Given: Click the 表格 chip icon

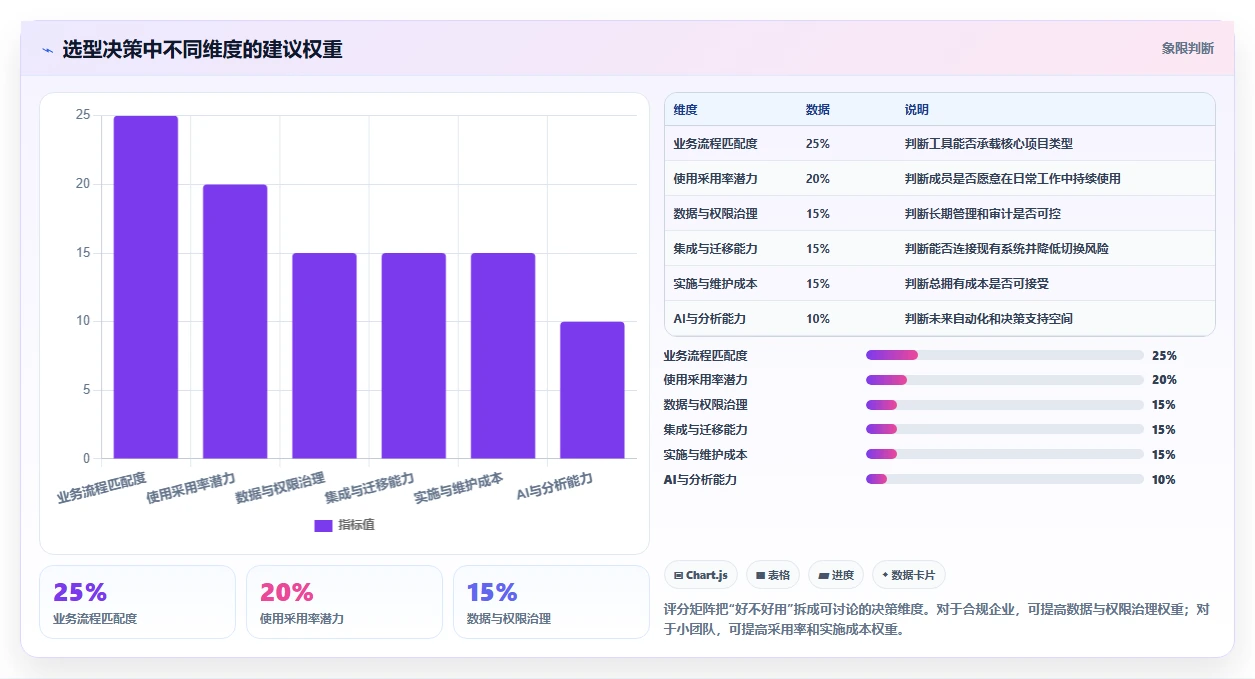Looking at the screenshot, I should point(761,575).
